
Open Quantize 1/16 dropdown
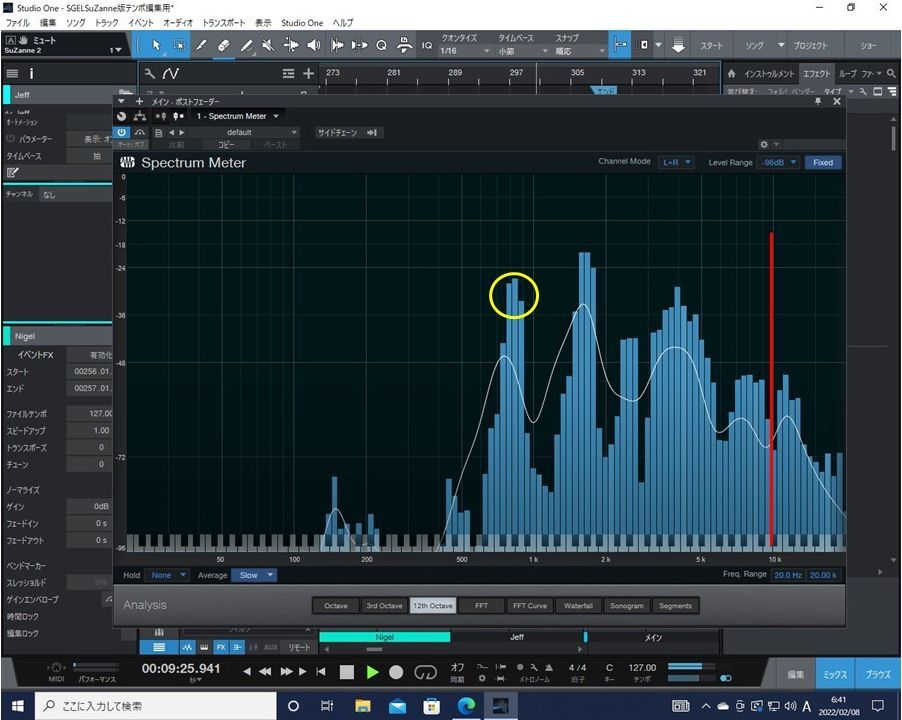[465, 51]
